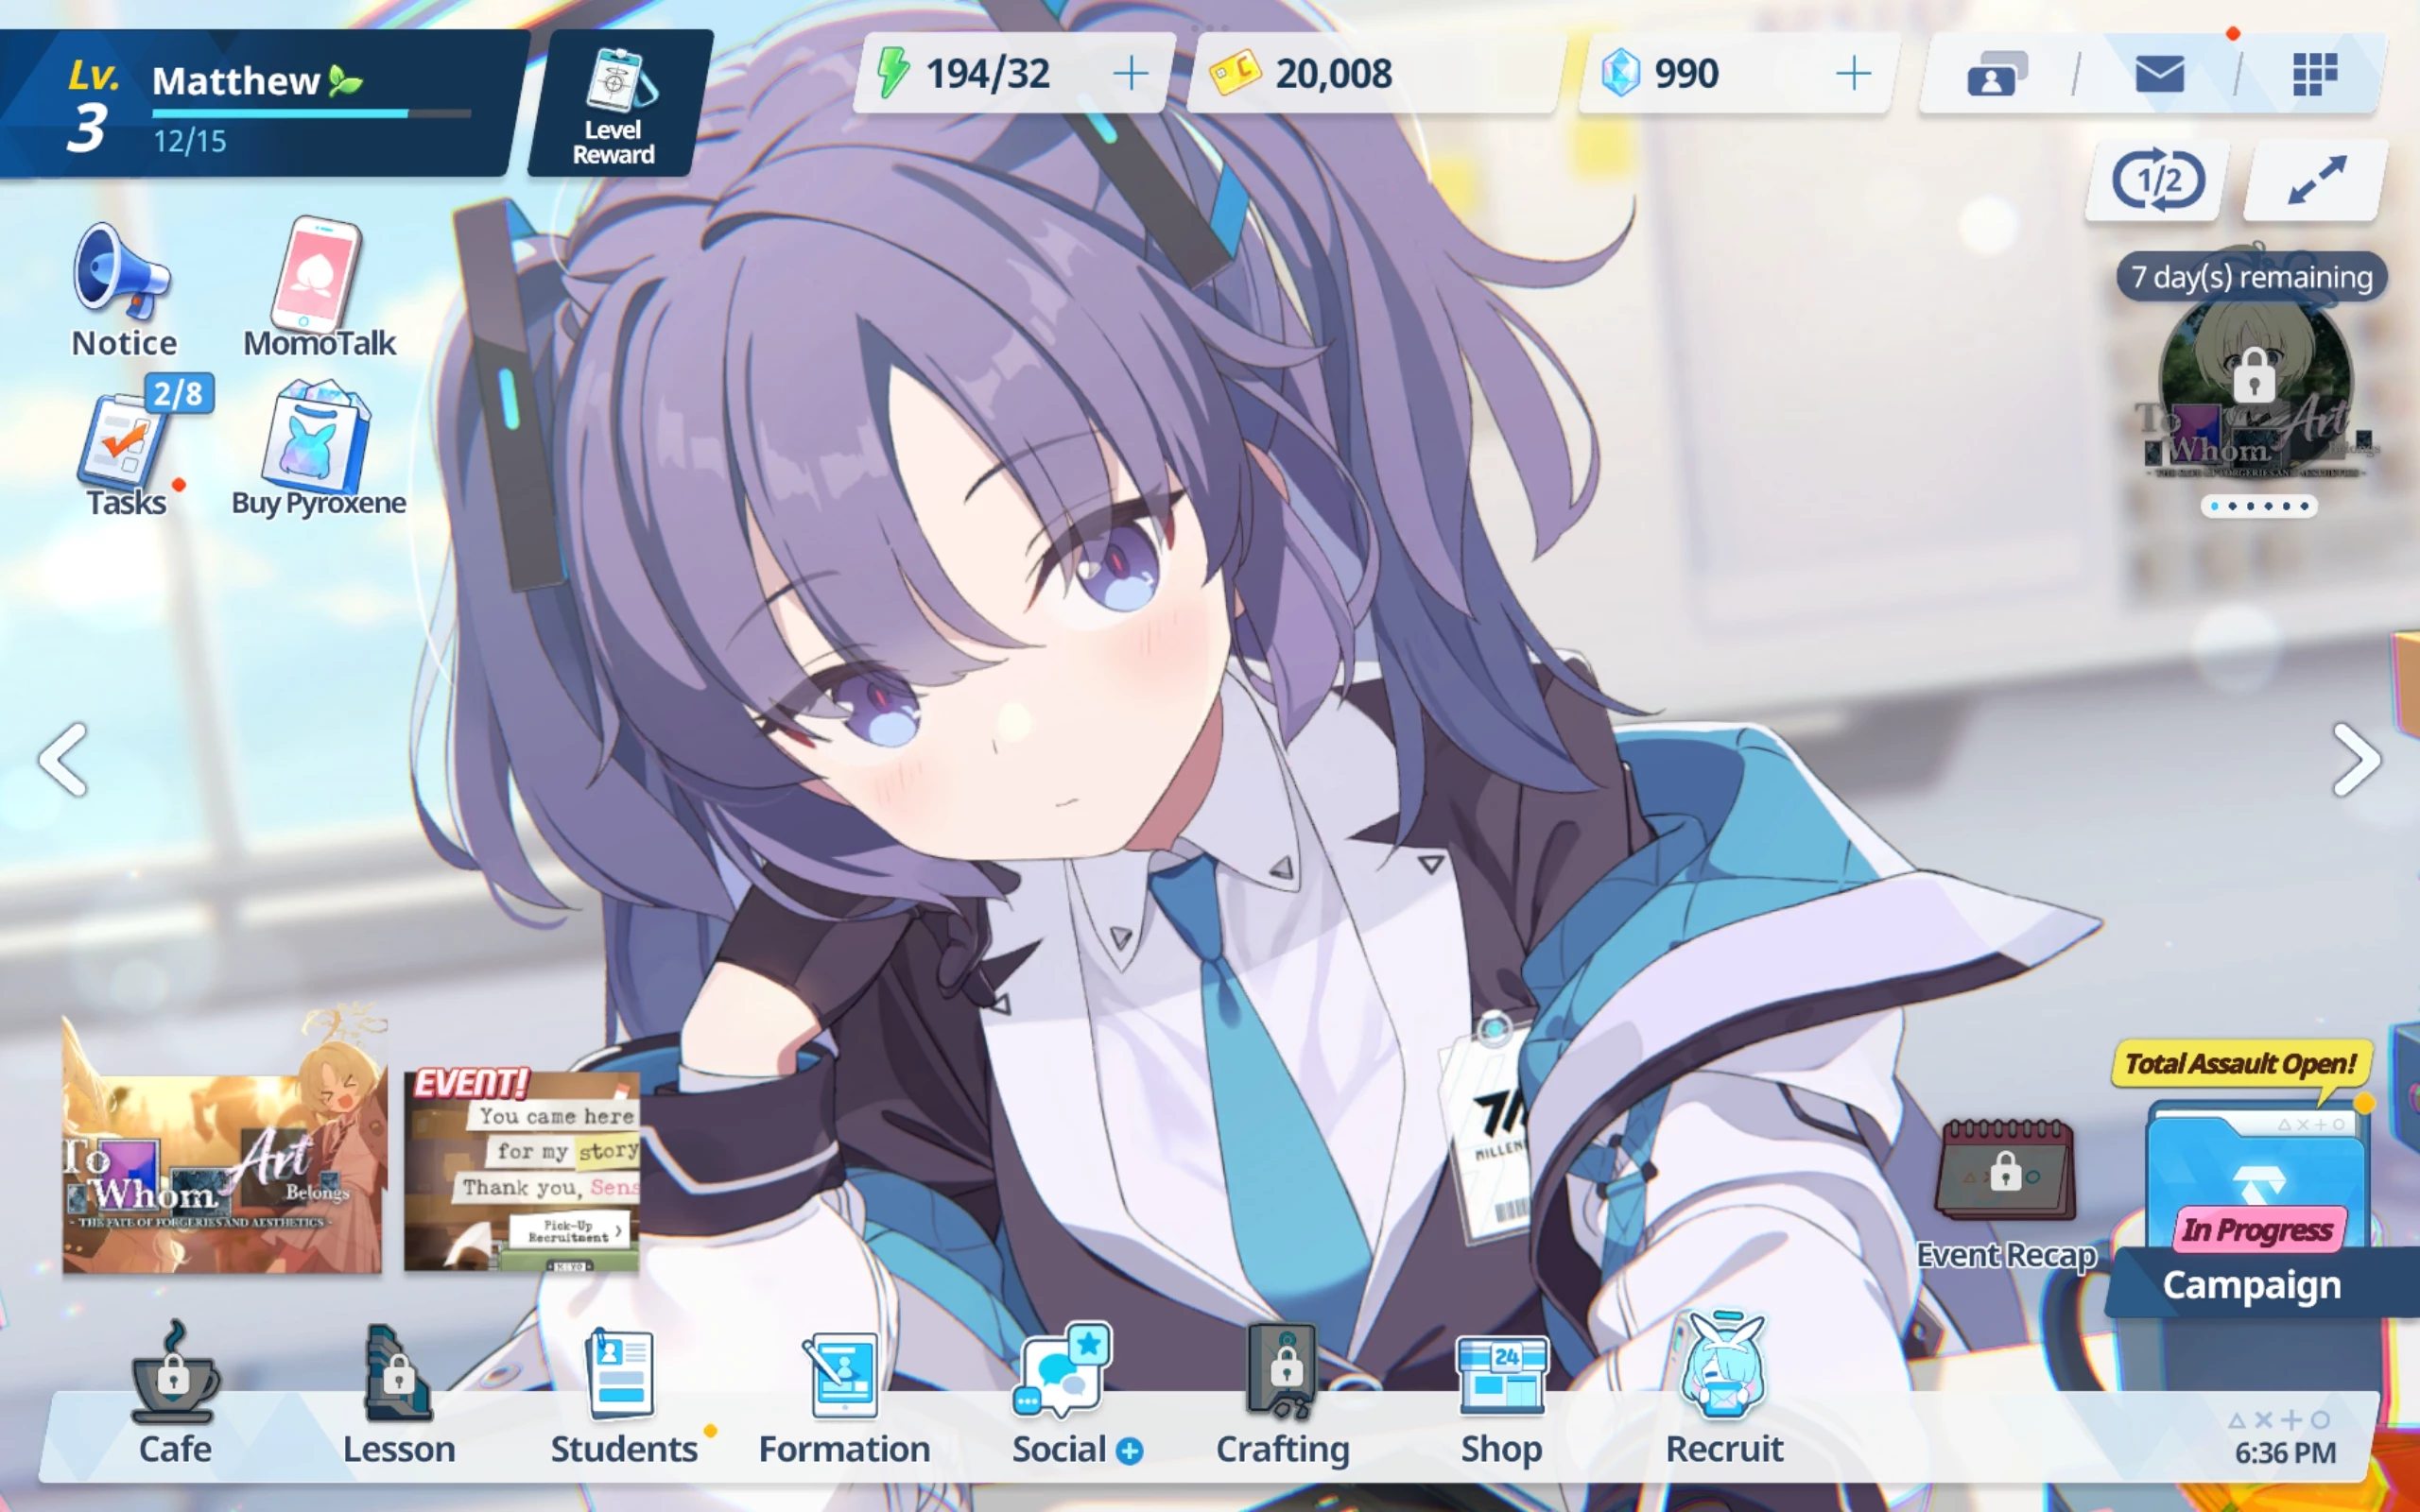Open the mail envelope icon
This screenshot has height=1512, width=2420.
click(x=2158, y=74)
